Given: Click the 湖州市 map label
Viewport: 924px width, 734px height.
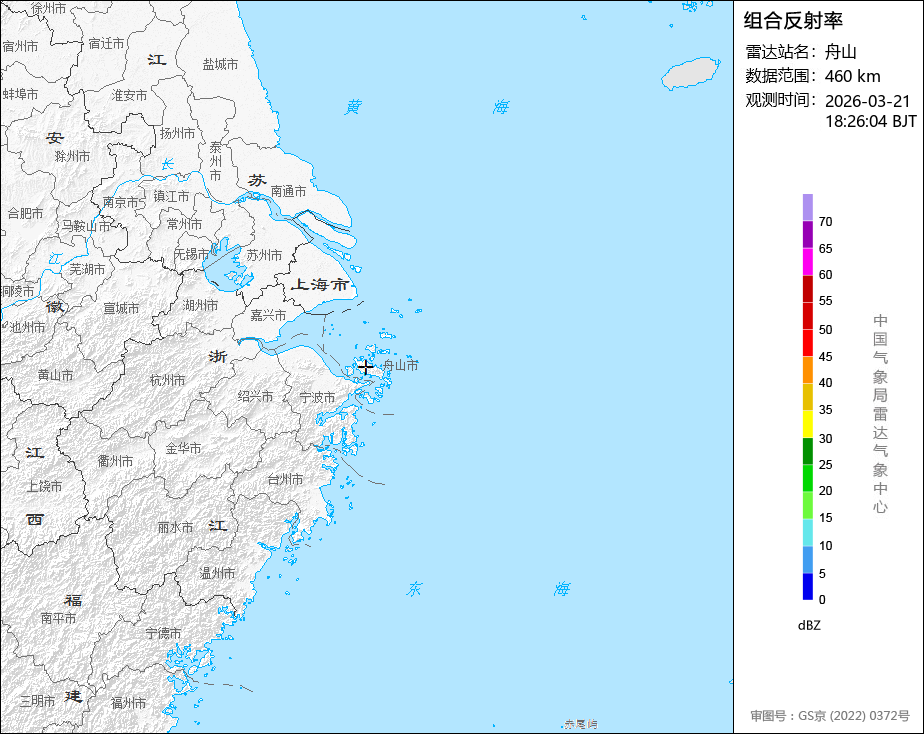Looking at the screenshot, I should (x=200, y=305).
